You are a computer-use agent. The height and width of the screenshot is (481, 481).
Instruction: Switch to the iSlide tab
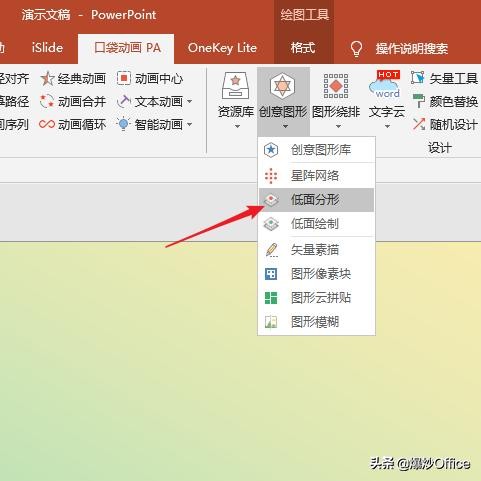(47, 48)
